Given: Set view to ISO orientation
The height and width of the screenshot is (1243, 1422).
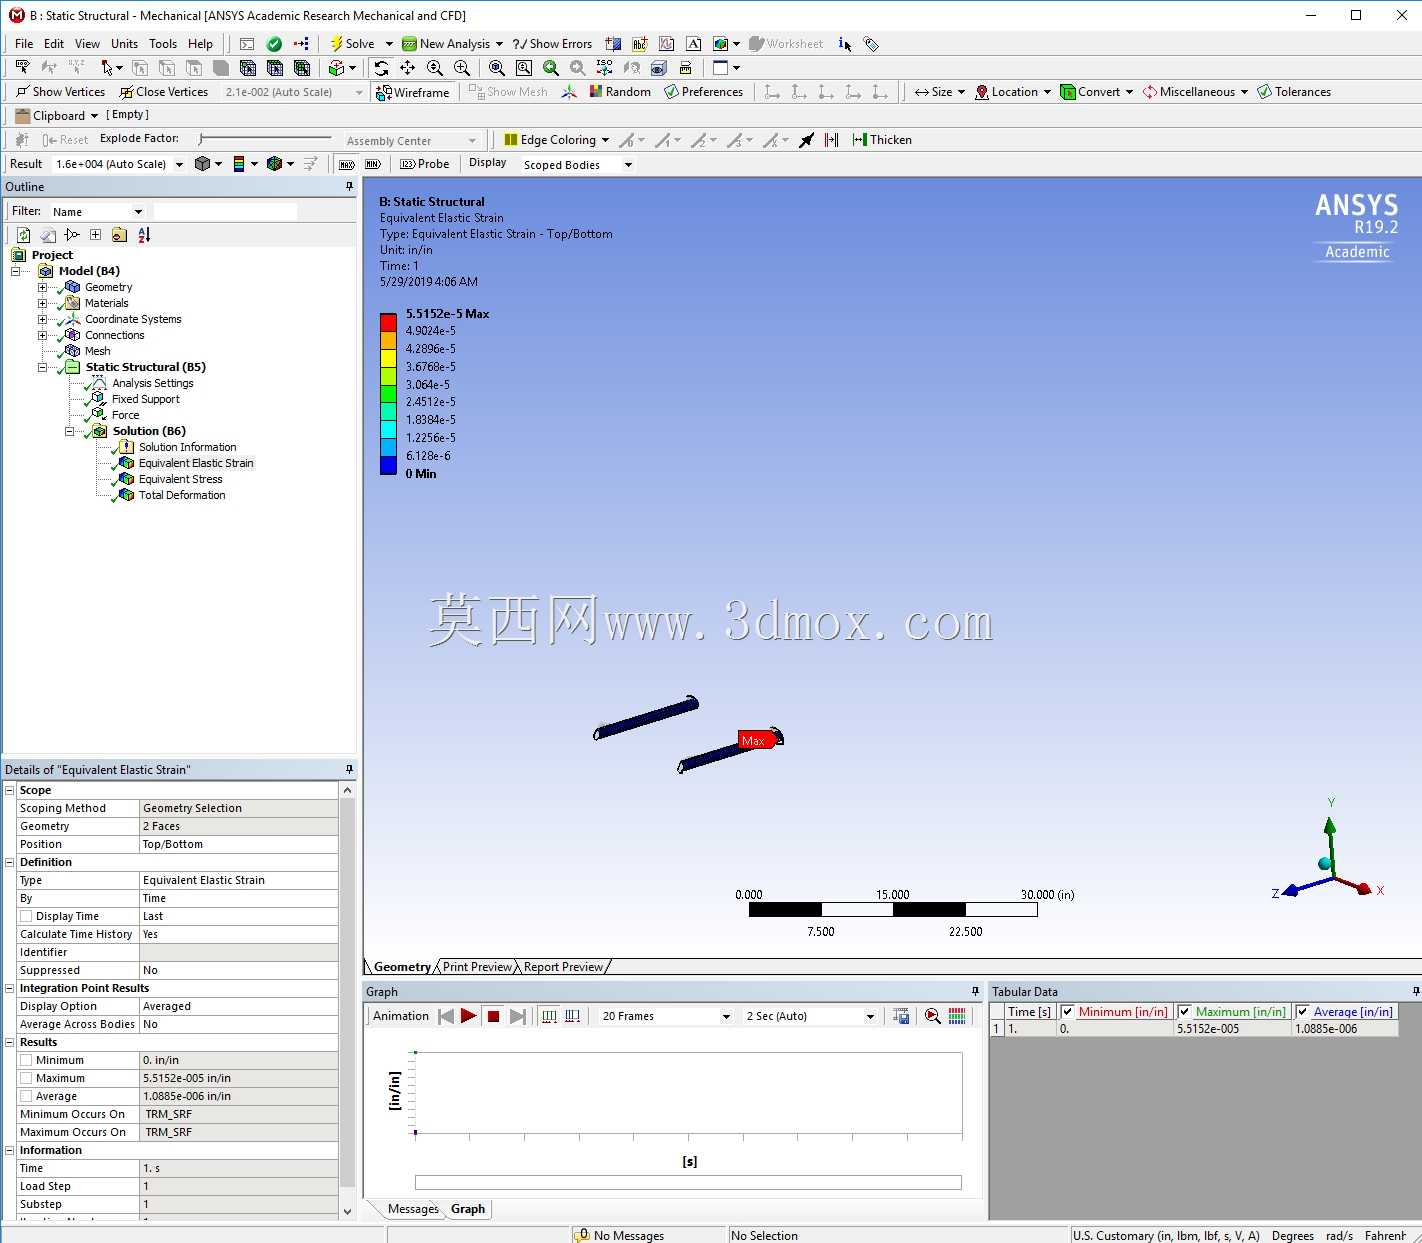Looking at the screenshot, I should 604,68.
